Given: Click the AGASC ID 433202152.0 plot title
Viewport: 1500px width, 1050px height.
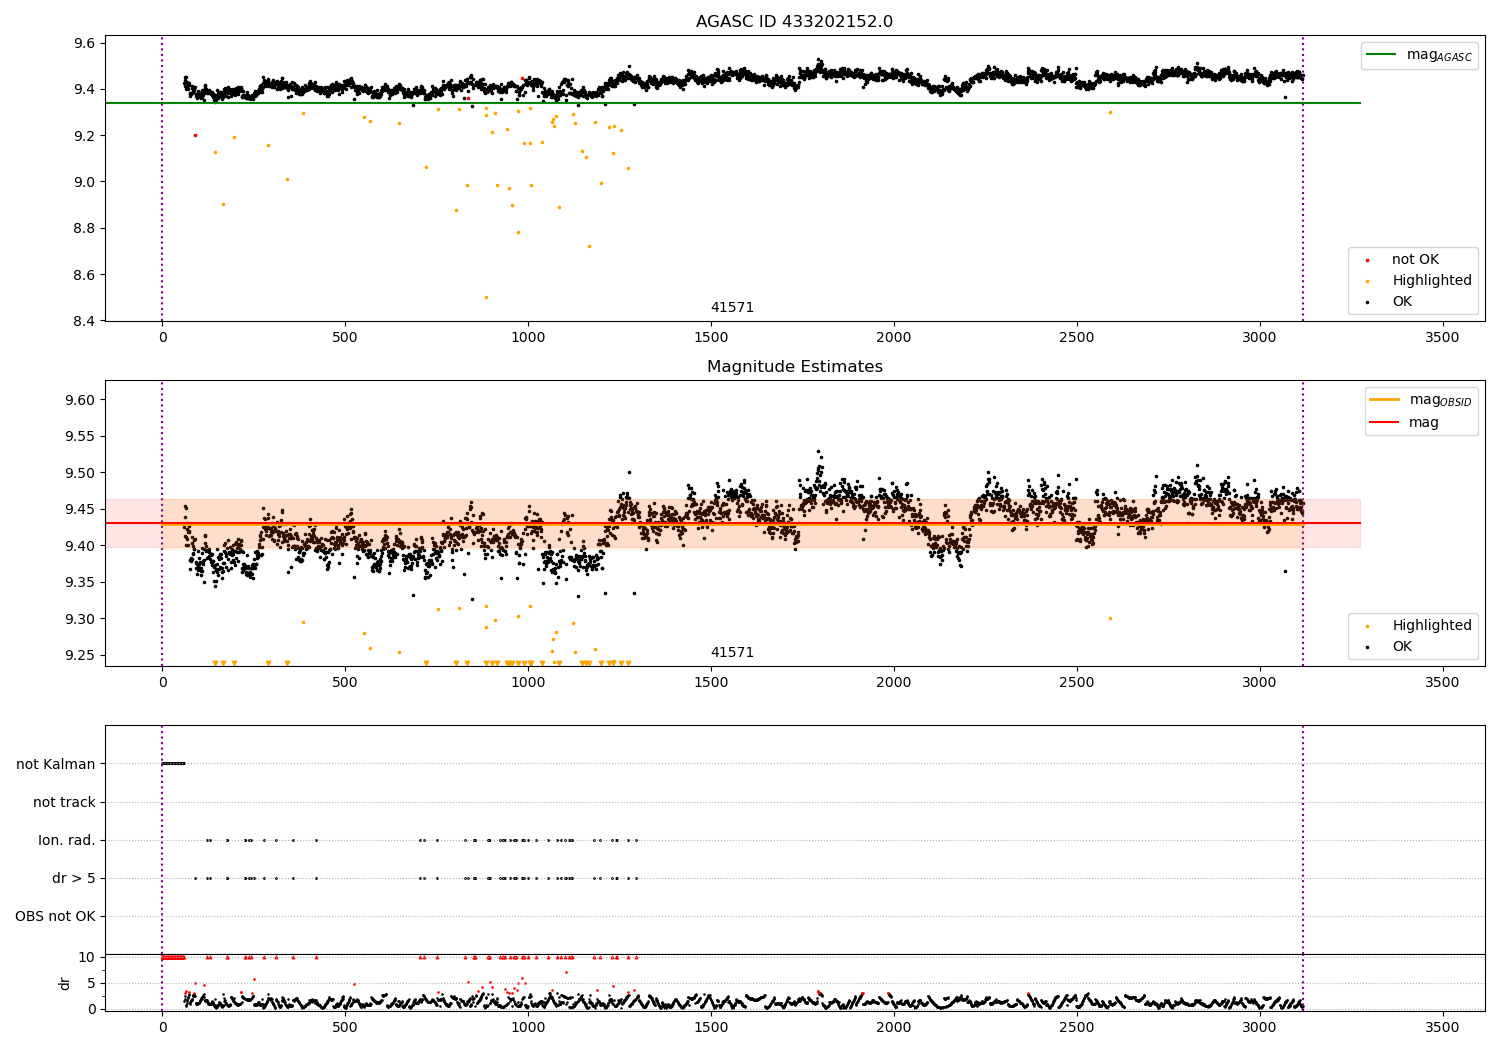Looking at the screenshot, I should (x=794, y=22).
